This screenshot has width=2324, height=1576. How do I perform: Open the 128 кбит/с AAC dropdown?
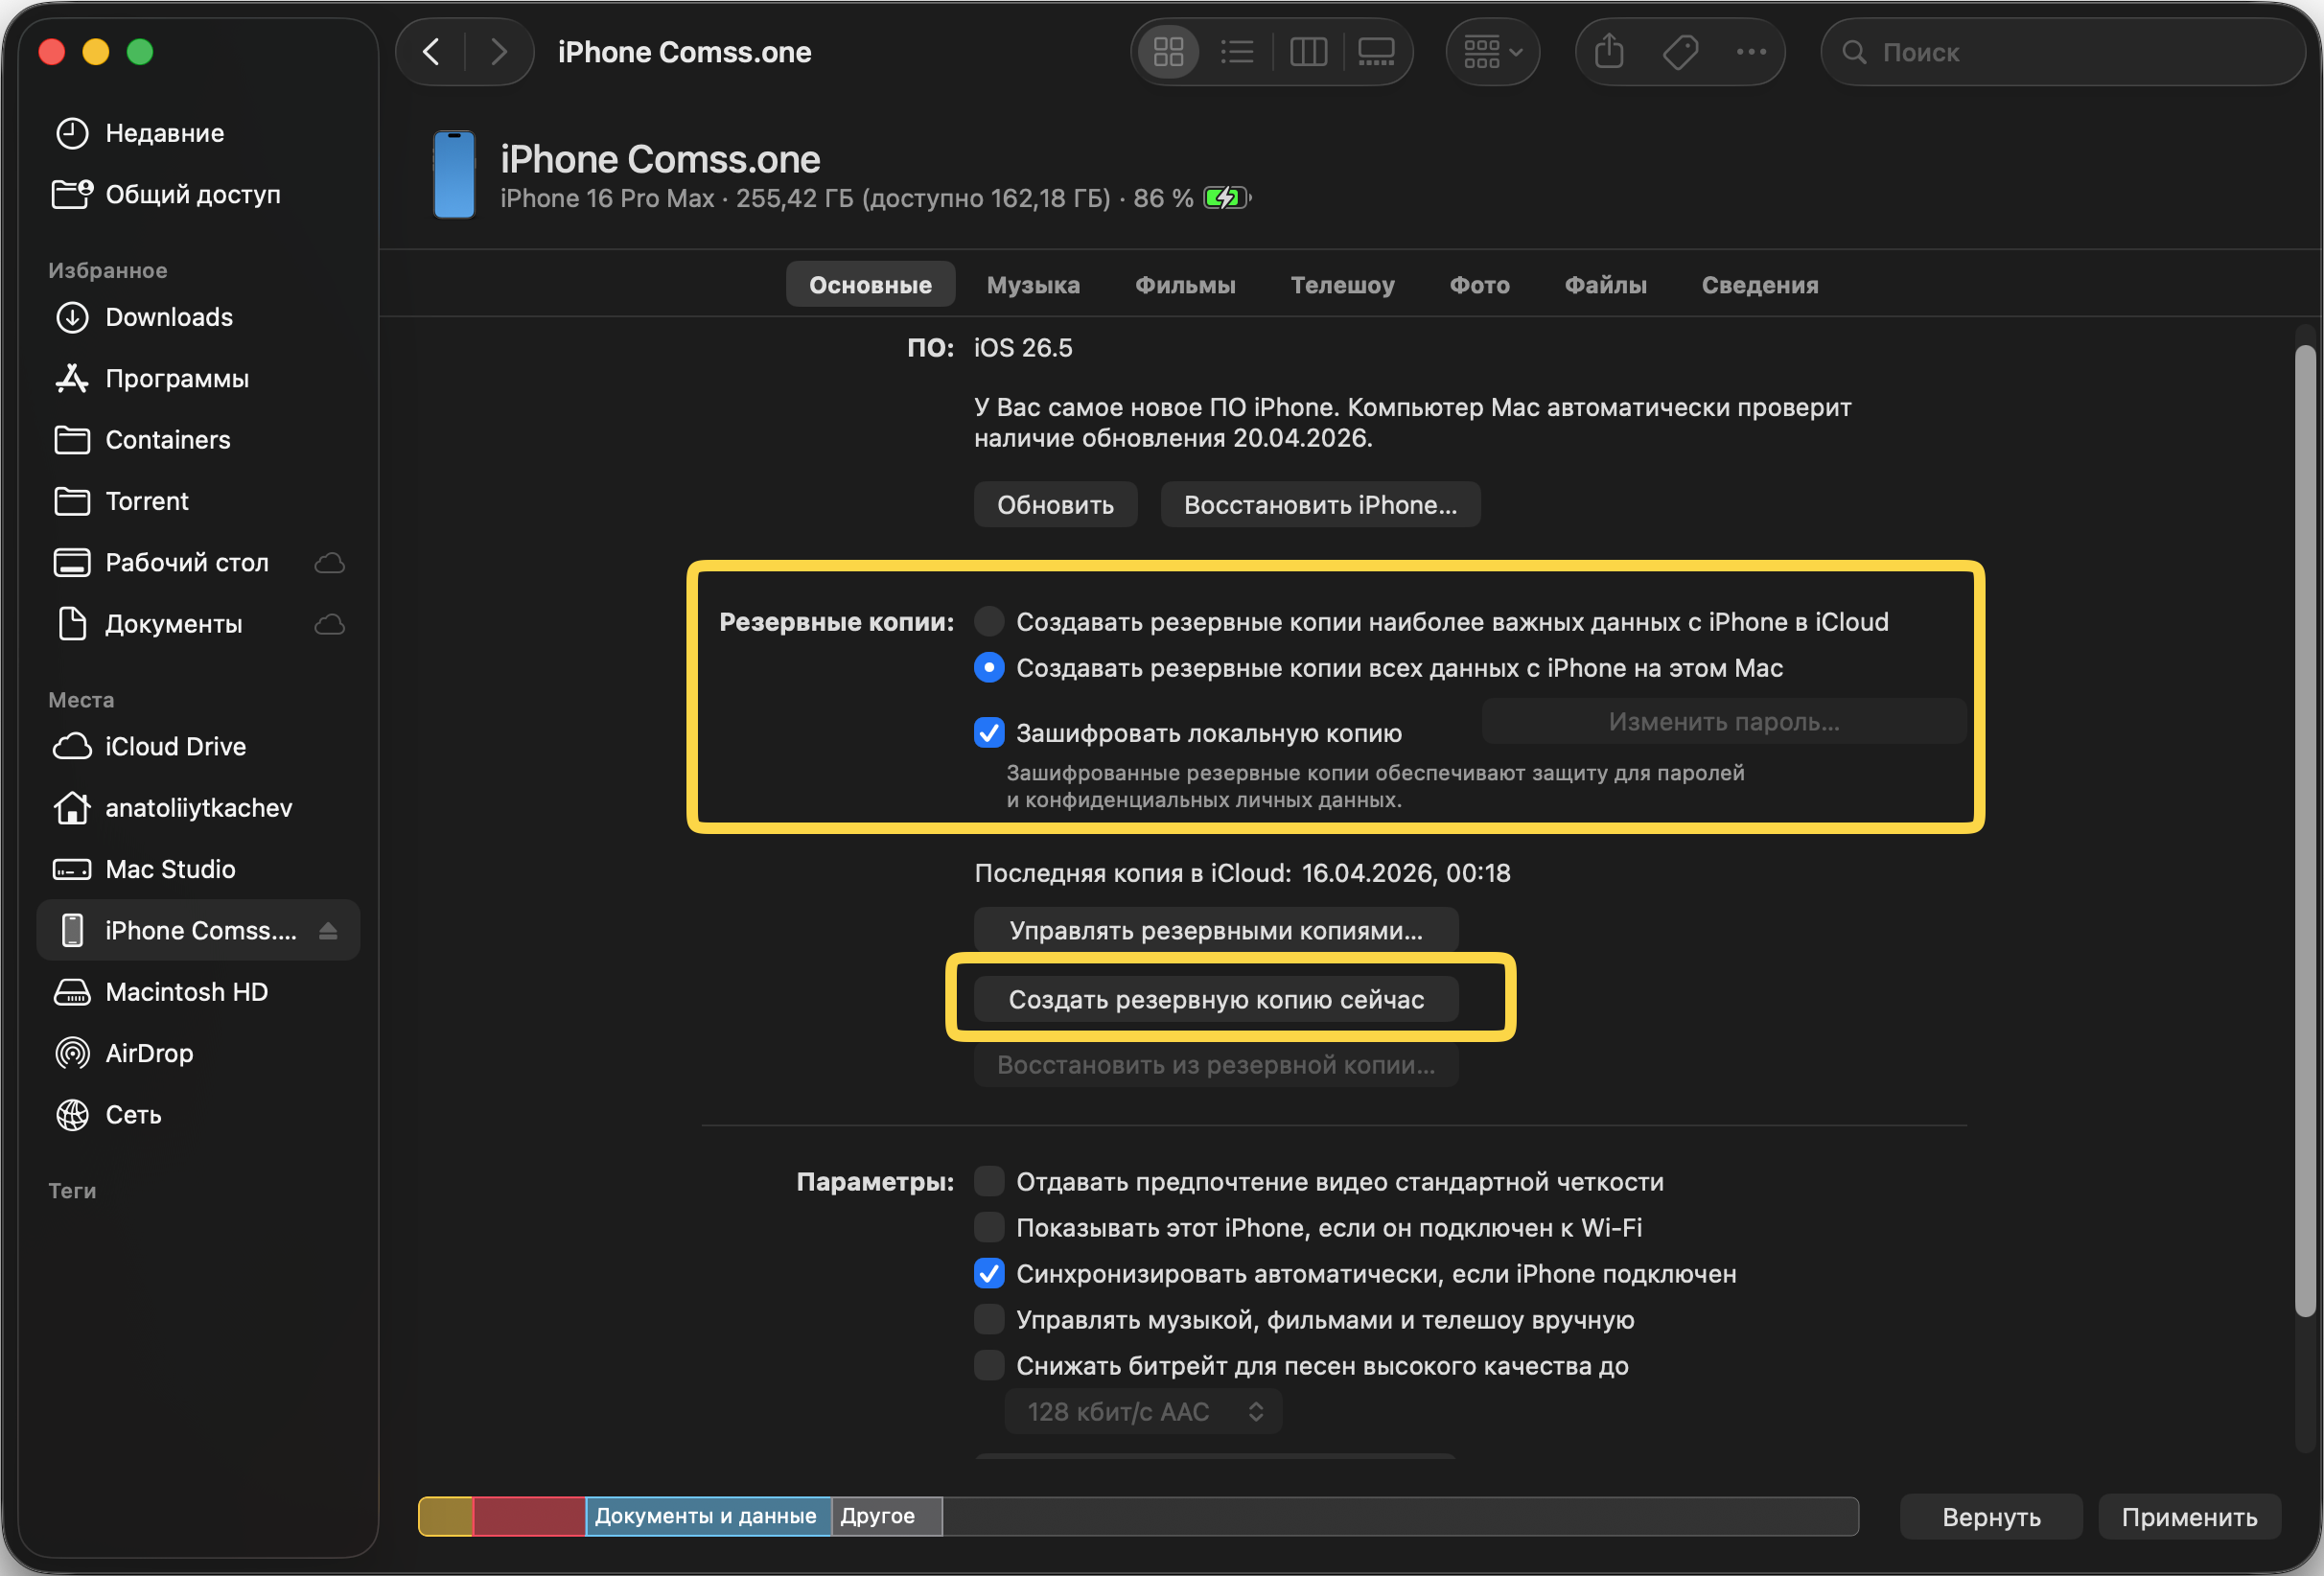(x=1143, y=1411)
